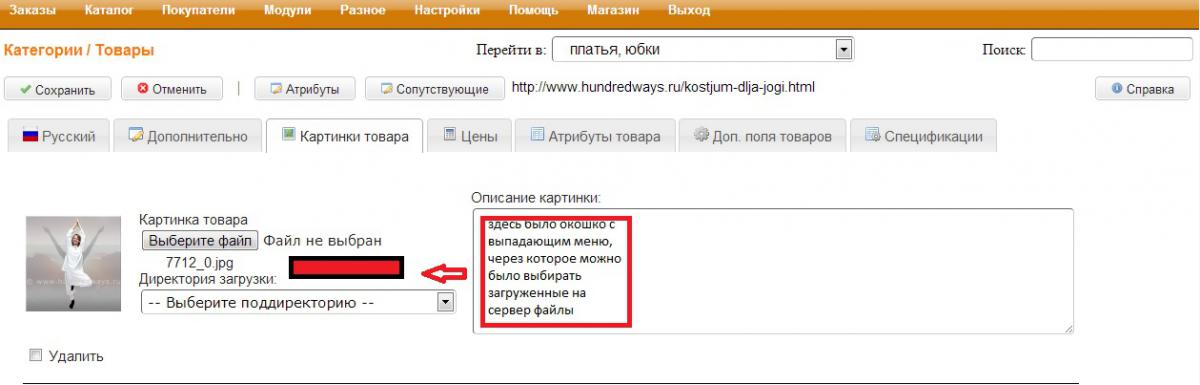Click the gear icon on Доп. поля товаров tab

pos(702,135)
